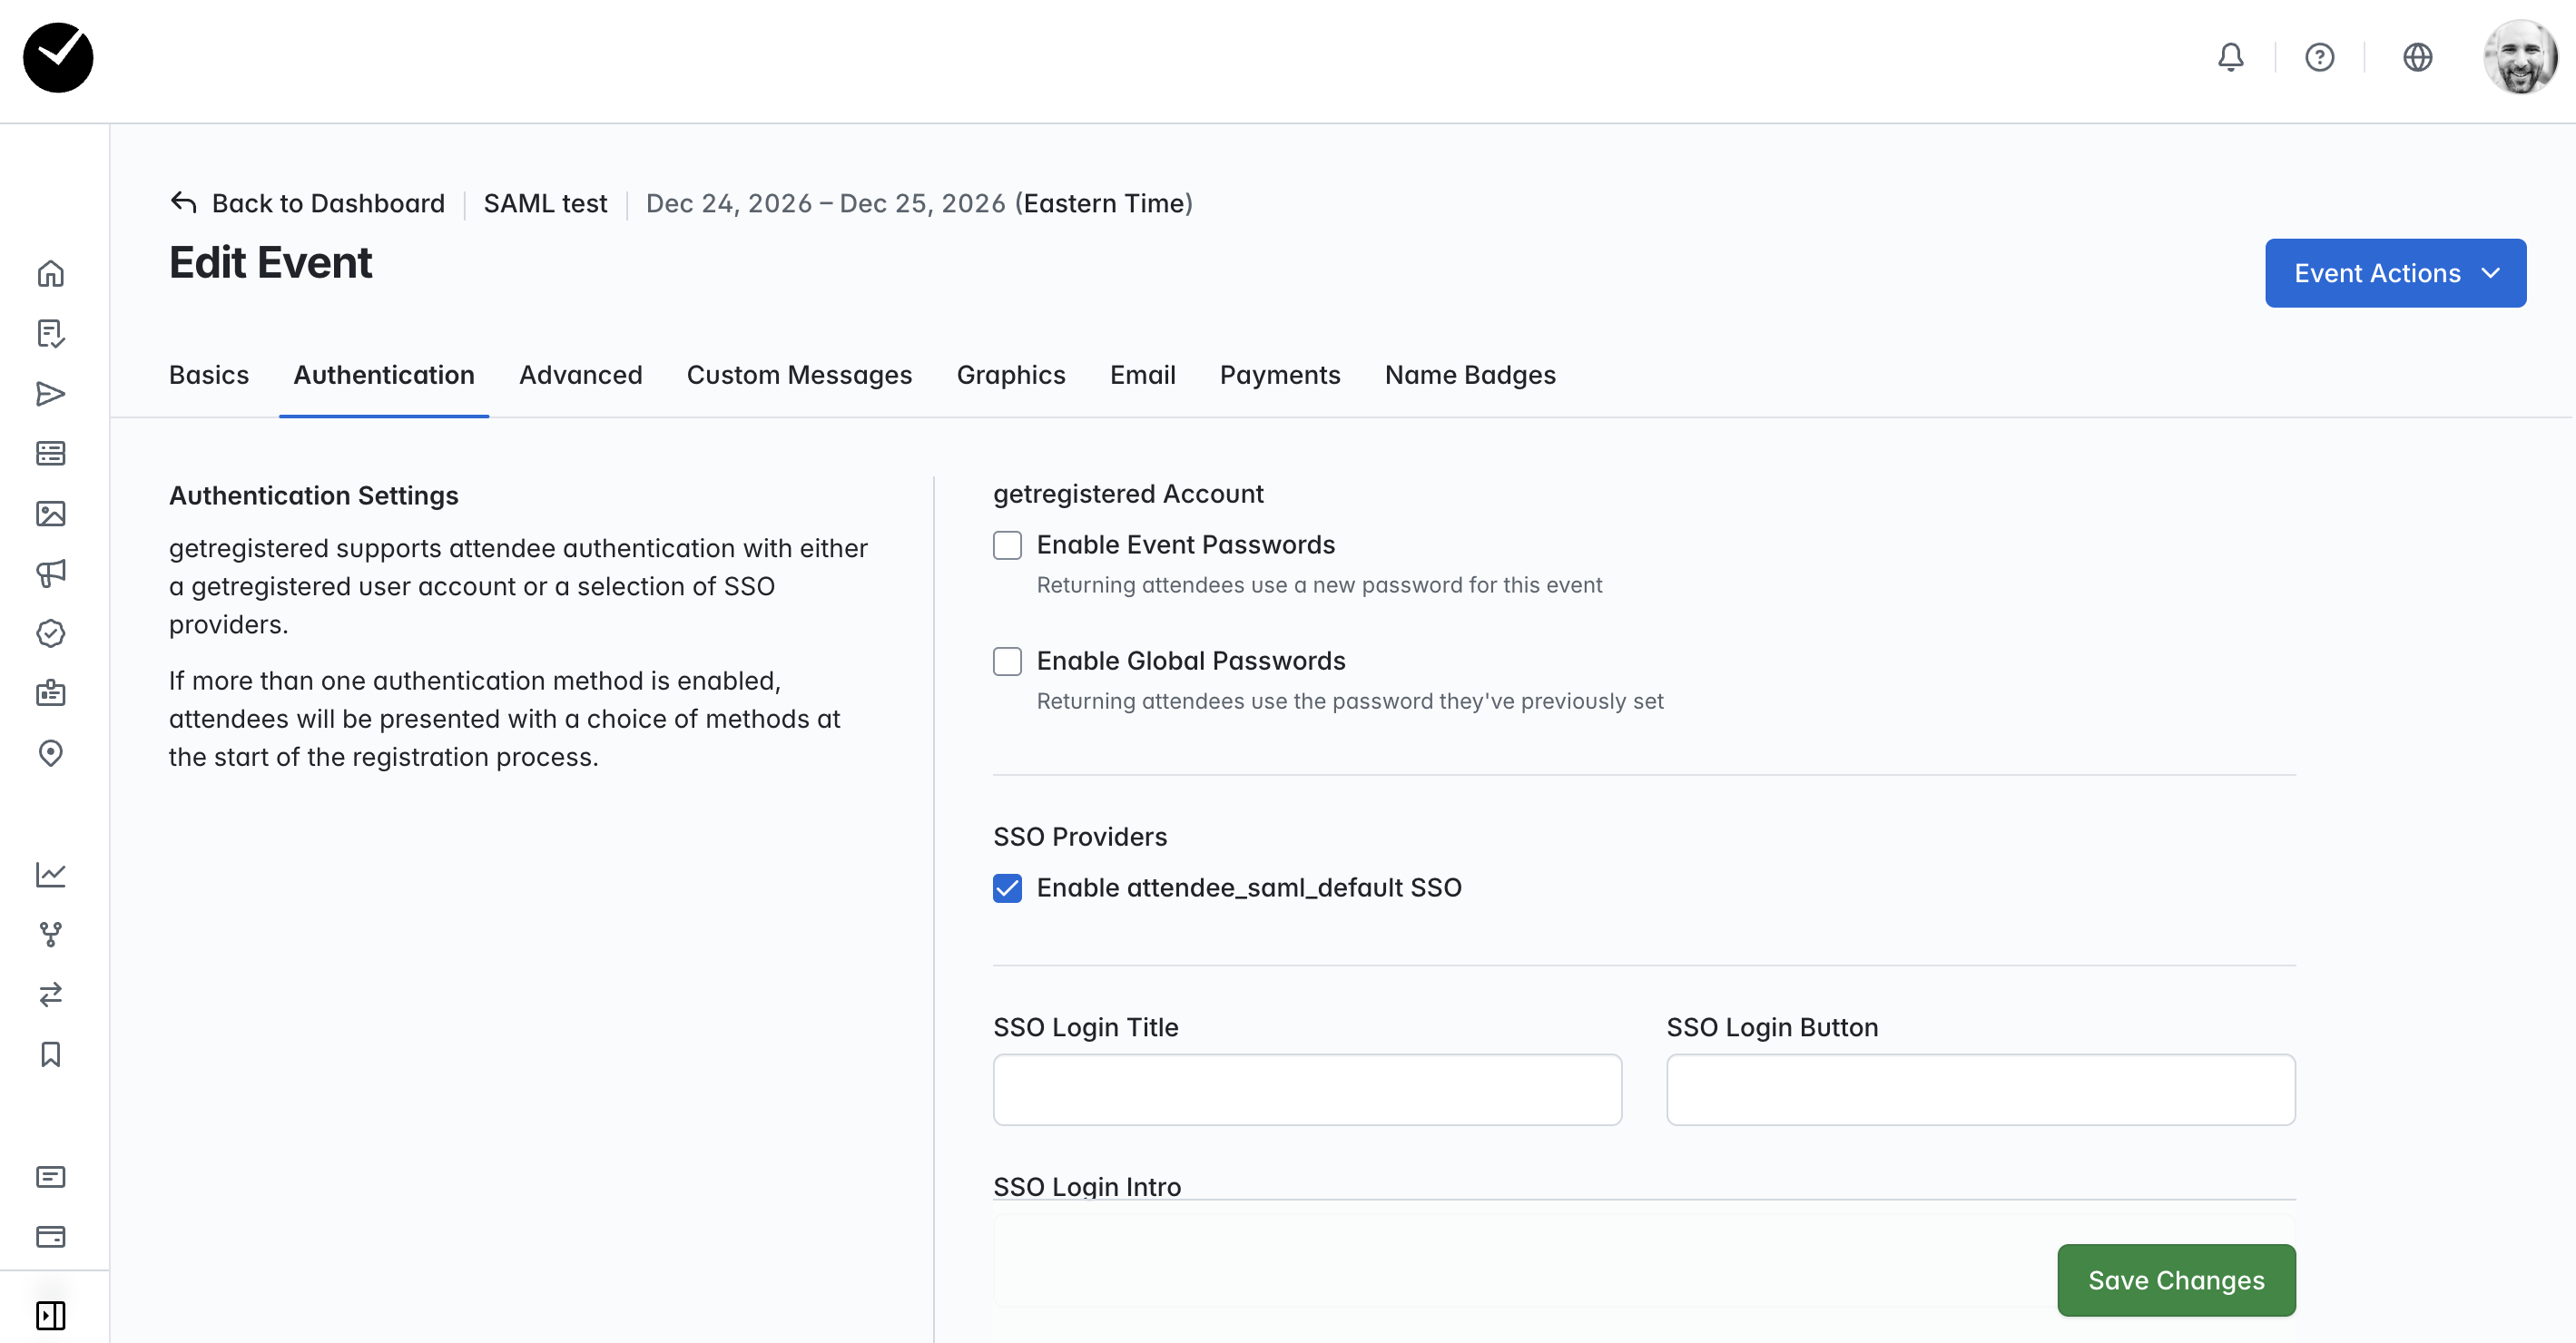Go to the Email tab

1143,375
